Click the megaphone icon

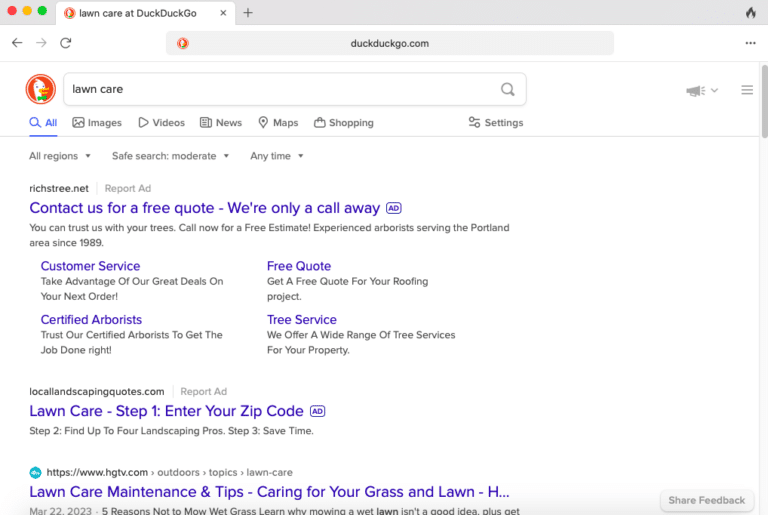[x=696, y=90]
